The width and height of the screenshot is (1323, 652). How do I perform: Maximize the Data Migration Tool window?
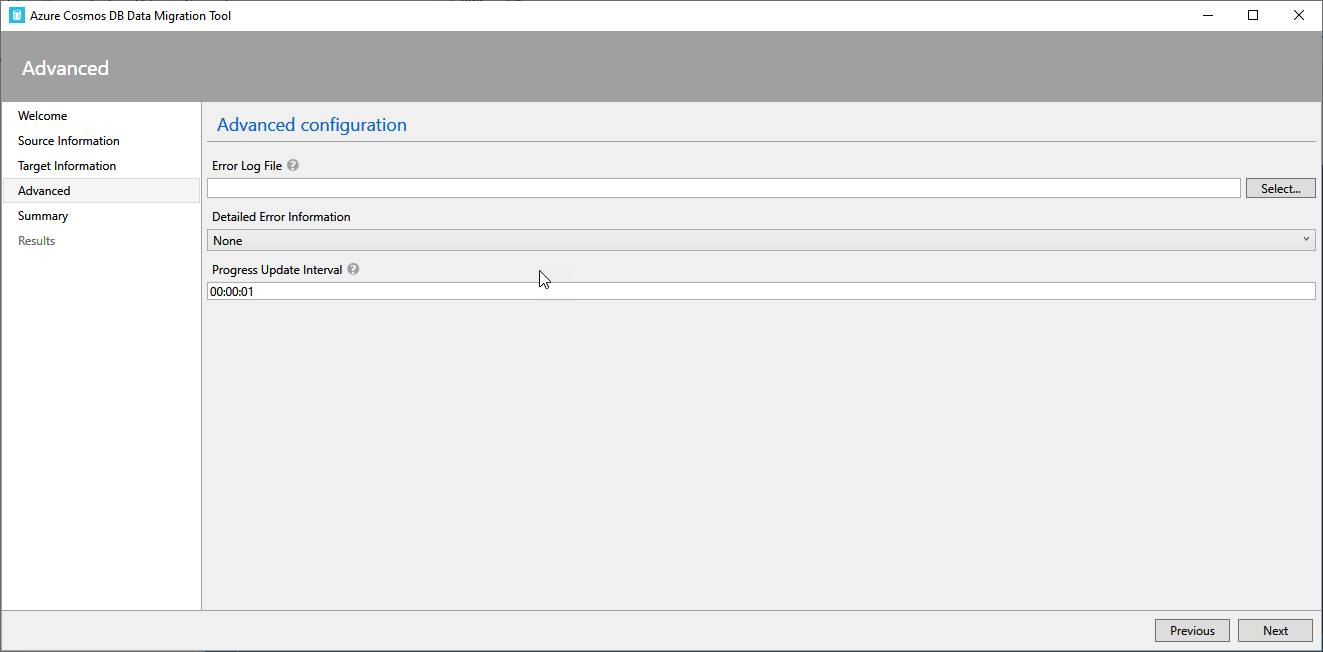pyautogui.click(x=1253, y=15)
